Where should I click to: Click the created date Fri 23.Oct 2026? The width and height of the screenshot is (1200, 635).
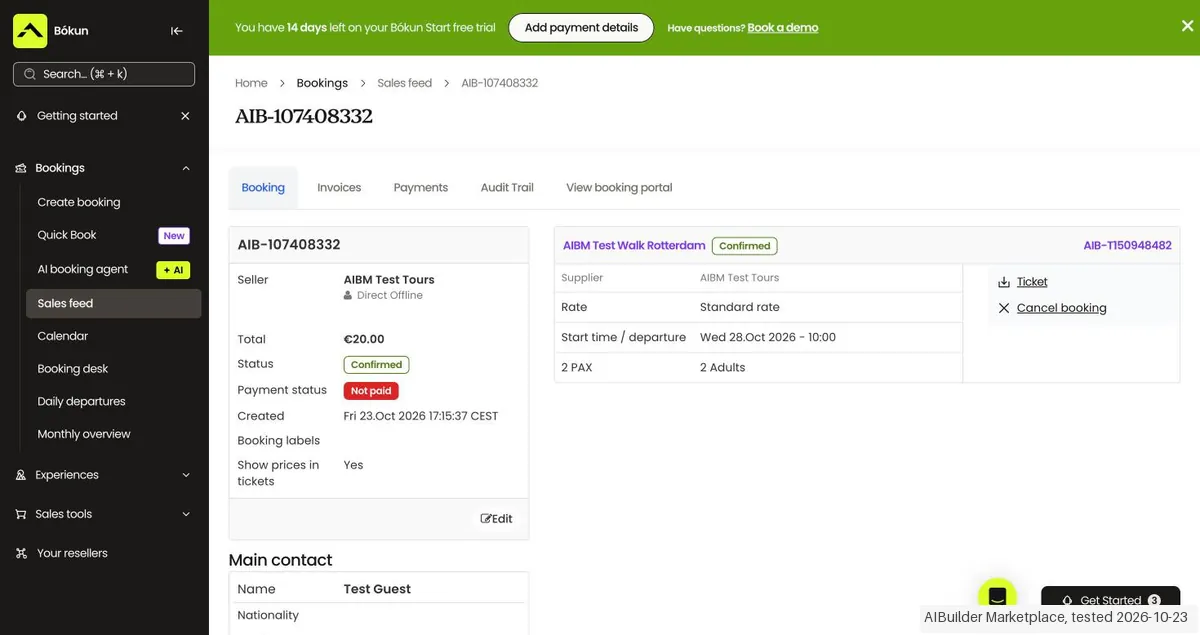click(421, 416)
